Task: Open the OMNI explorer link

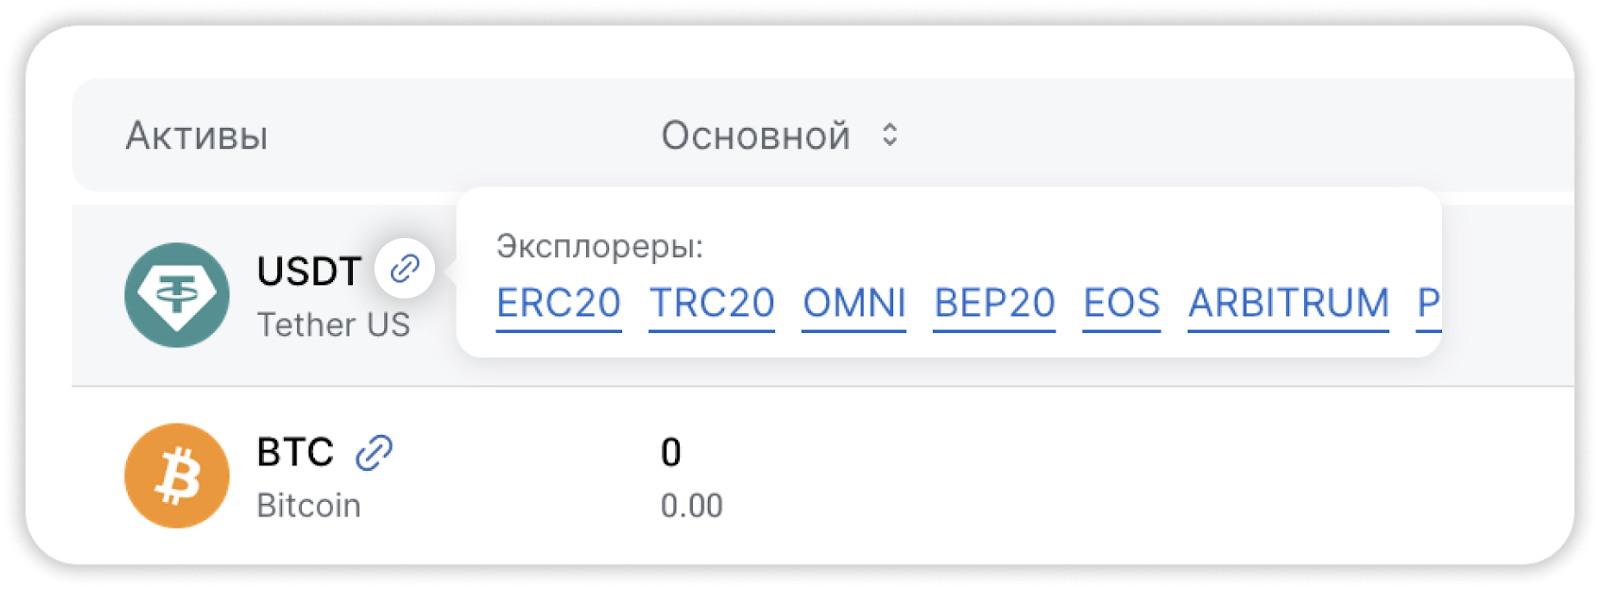Action: point(854,303)
